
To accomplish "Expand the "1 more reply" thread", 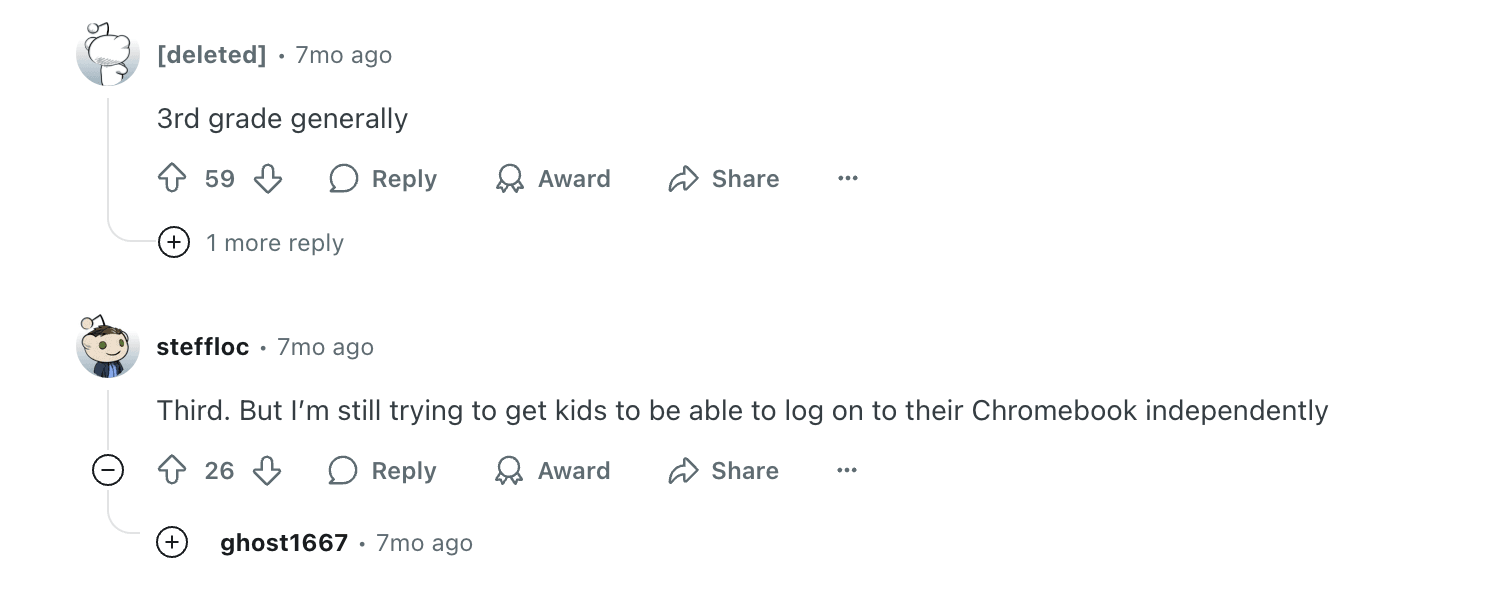I will pyautogui.click(x=174, y=243).
